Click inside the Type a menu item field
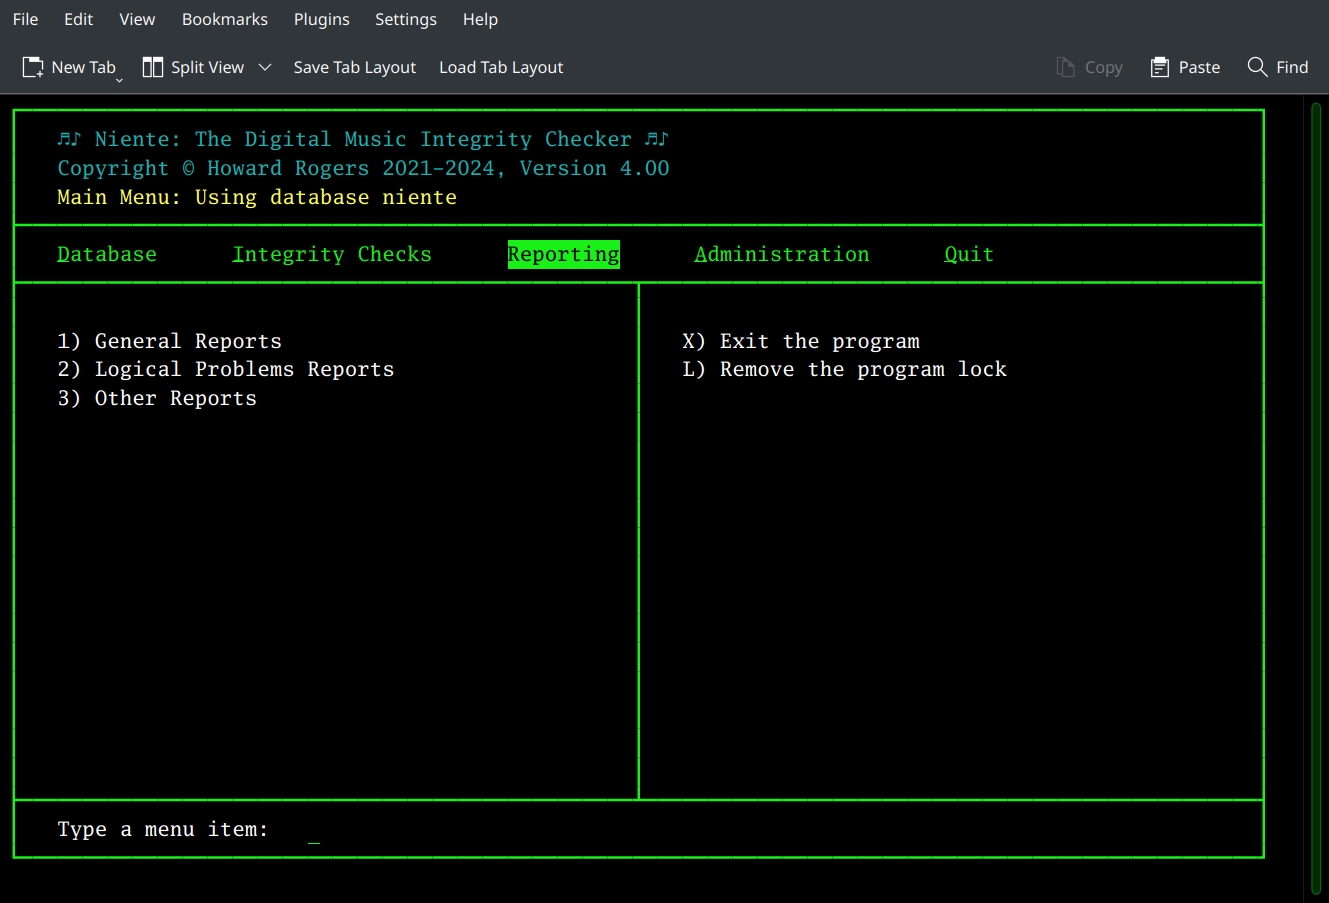The image size is (1329, 903). pos(315,829)
